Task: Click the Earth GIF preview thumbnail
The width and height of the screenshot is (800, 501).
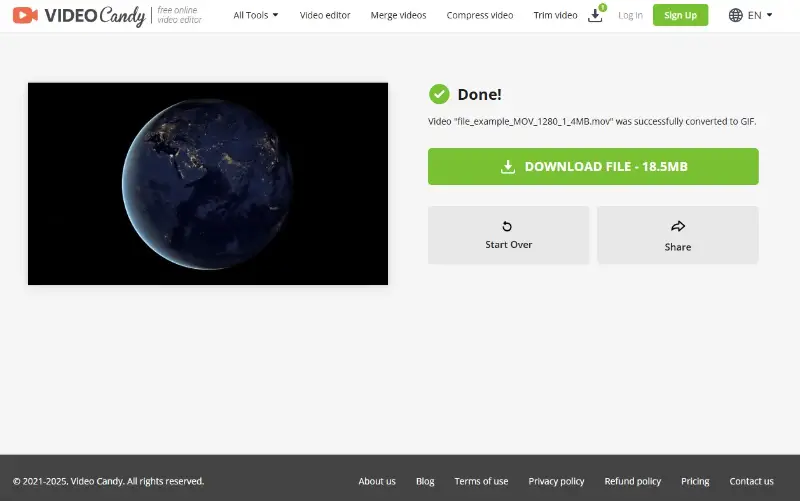Action: coord(208,184)
